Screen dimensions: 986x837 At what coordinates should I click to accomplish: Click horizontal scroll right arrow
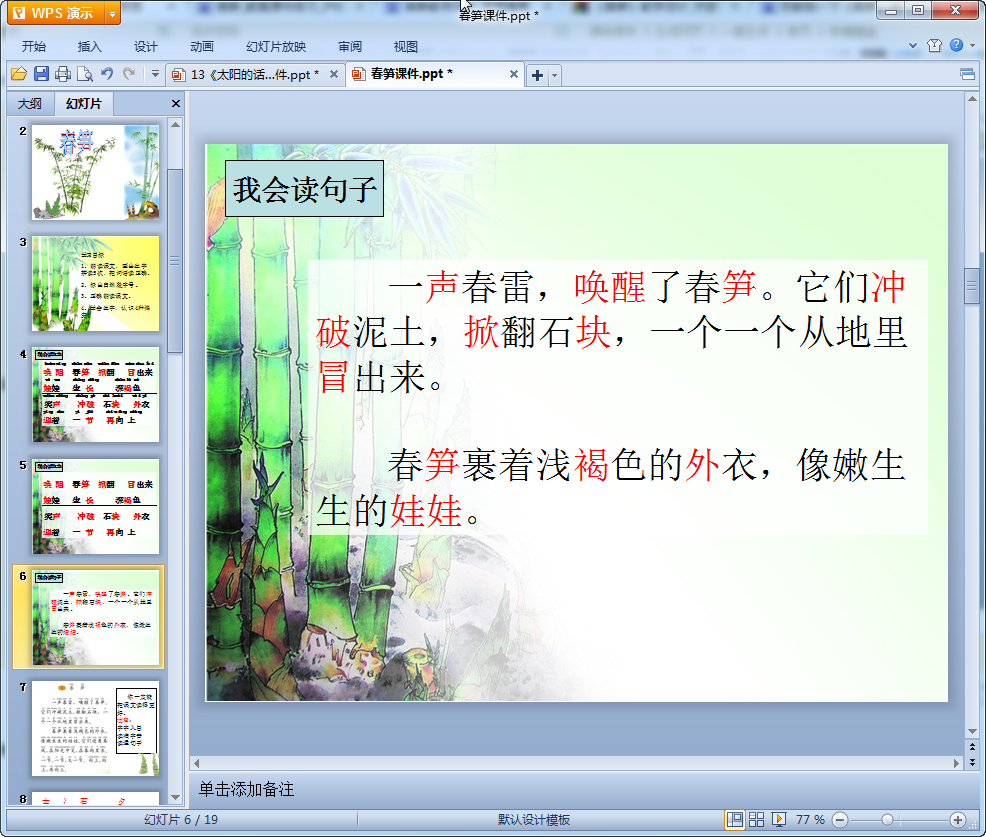pos(956,763)
